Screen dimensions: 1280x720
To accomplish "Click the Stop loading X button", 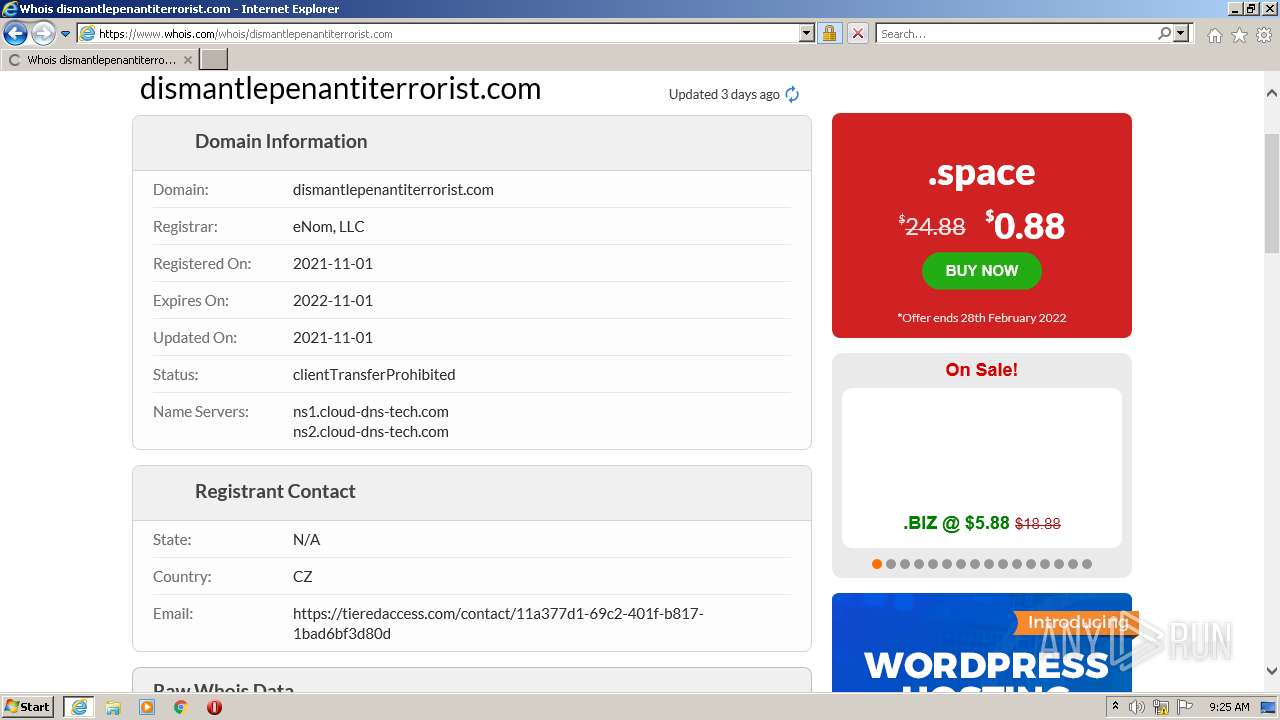I will (x=858, y=33).
